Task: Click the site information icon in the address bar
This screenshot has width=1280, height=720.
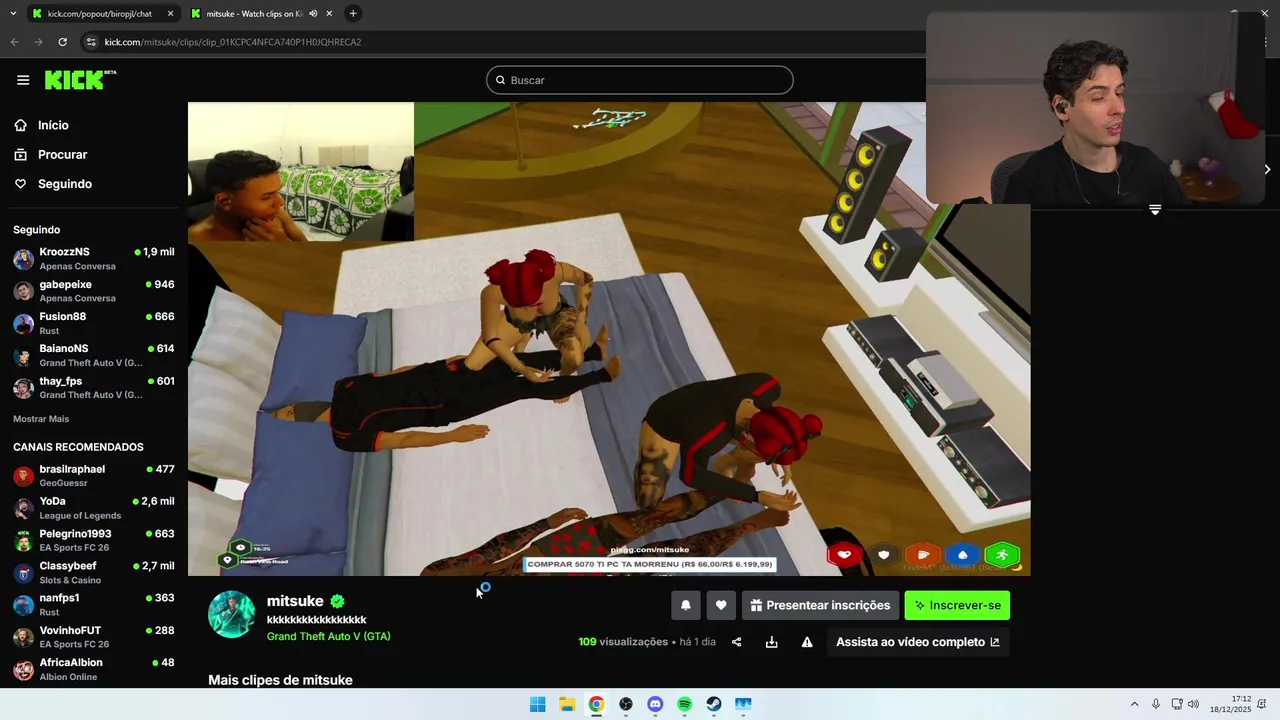Action: tap(91, 42)
